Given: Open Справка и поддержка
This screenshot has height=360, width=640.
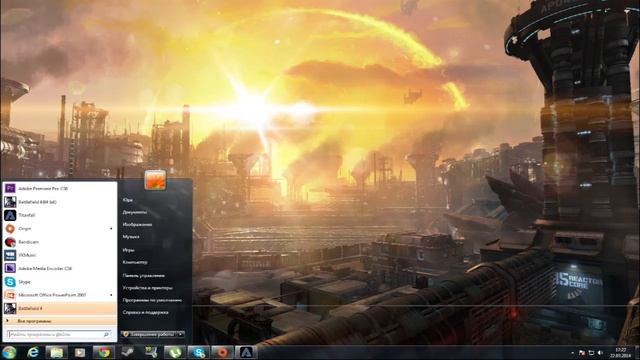Looking at the screenshot, I should (145, 312).
